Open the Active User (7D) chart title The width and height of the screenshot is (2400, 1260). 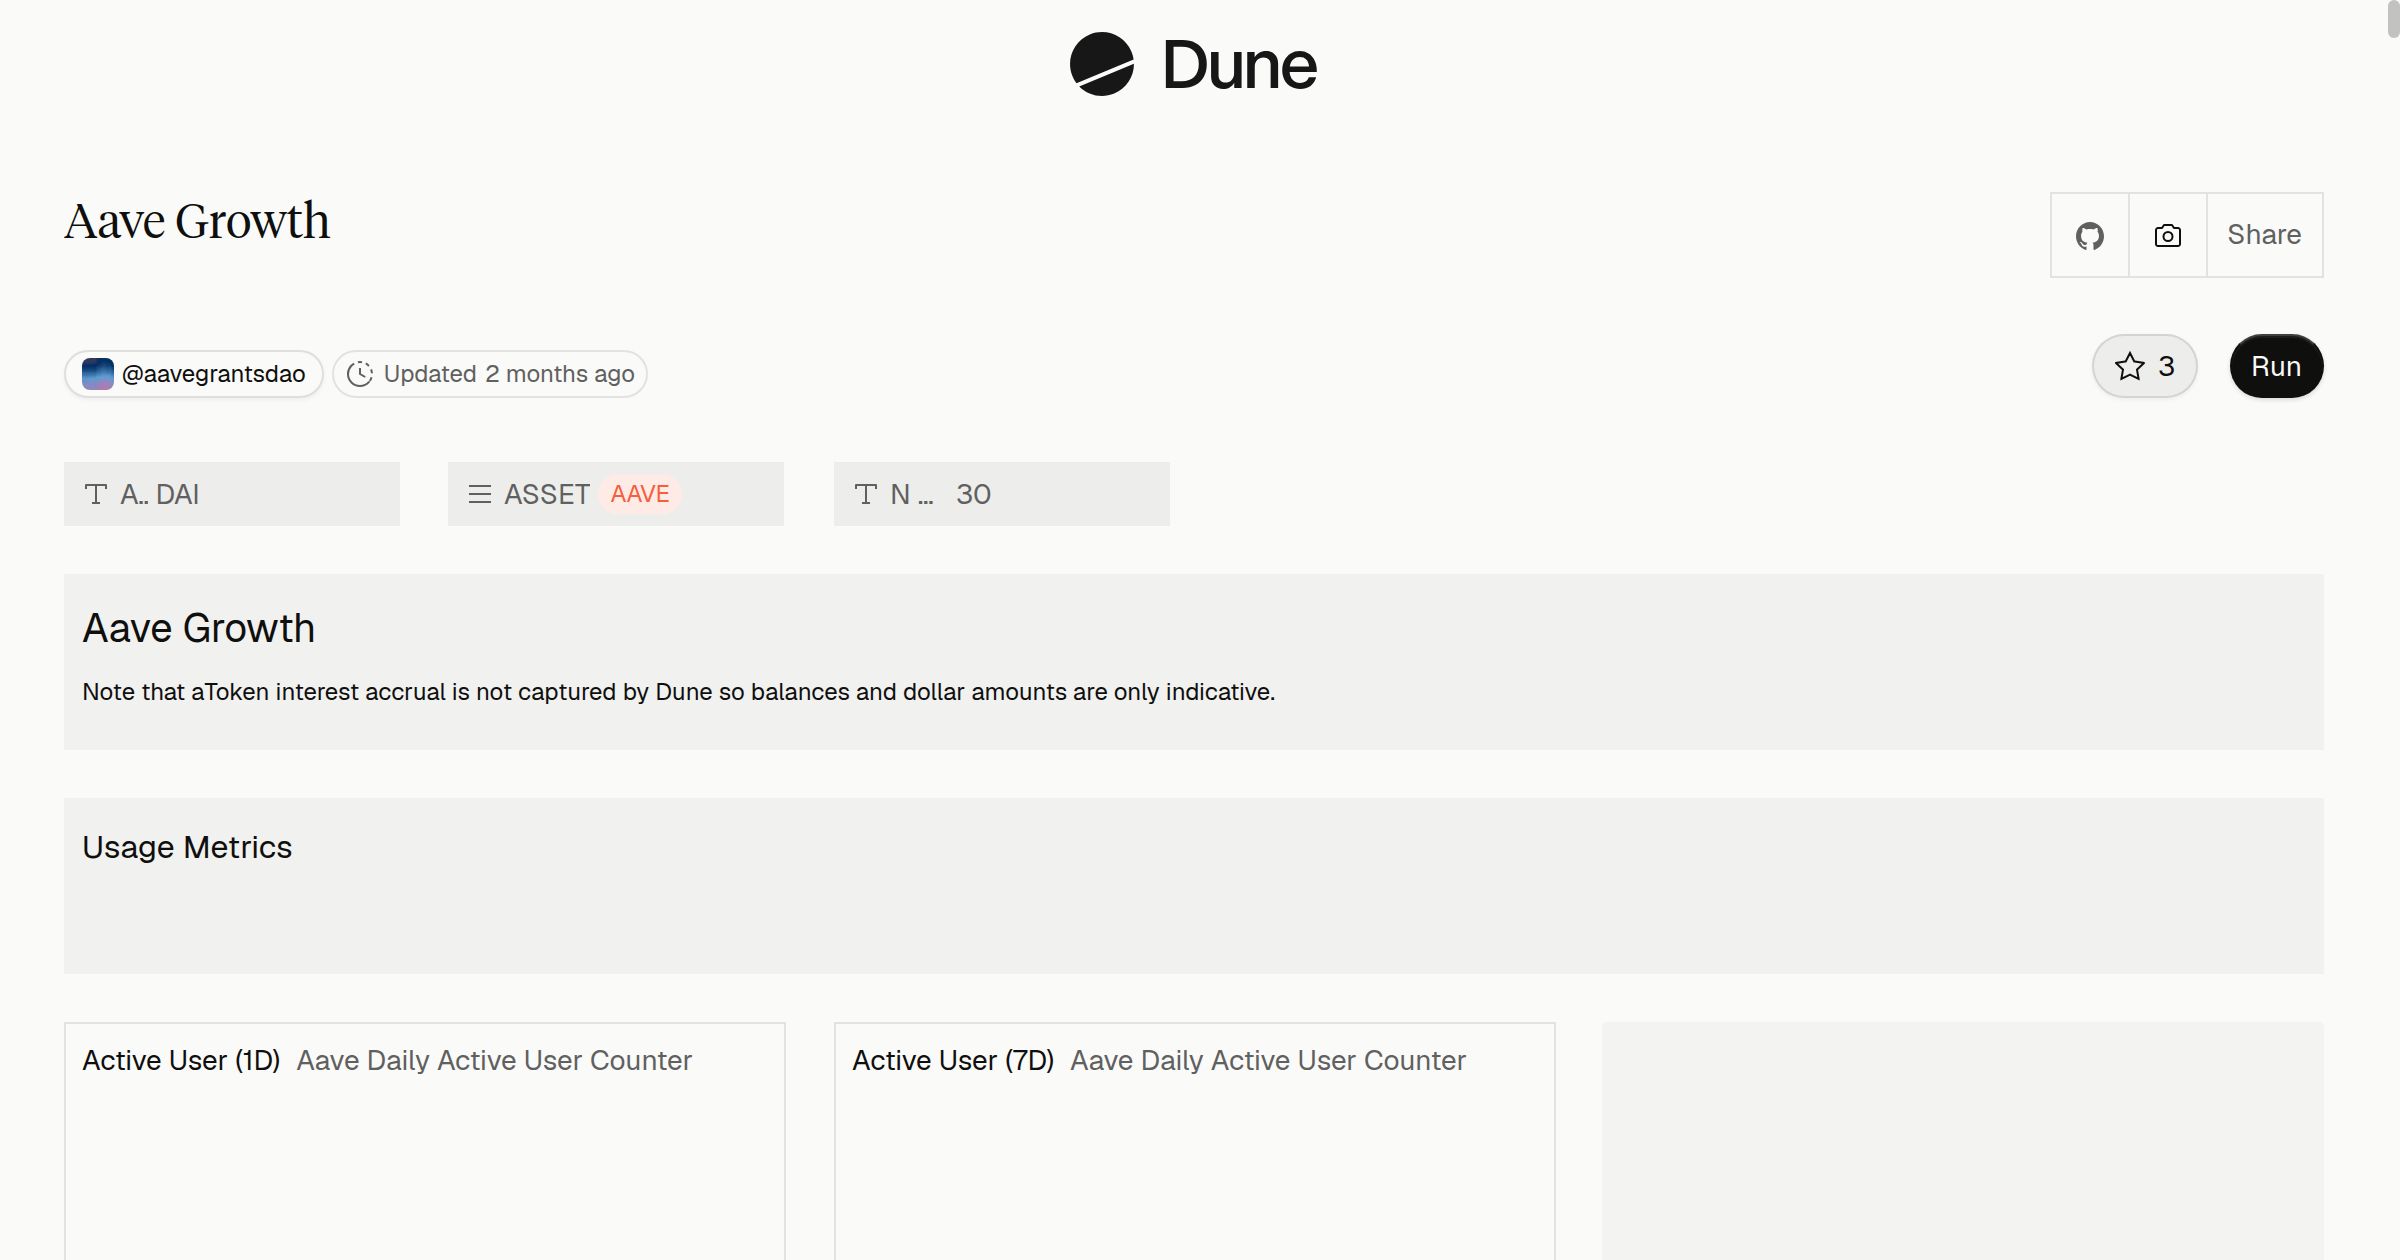click(x=953, y=1060)
